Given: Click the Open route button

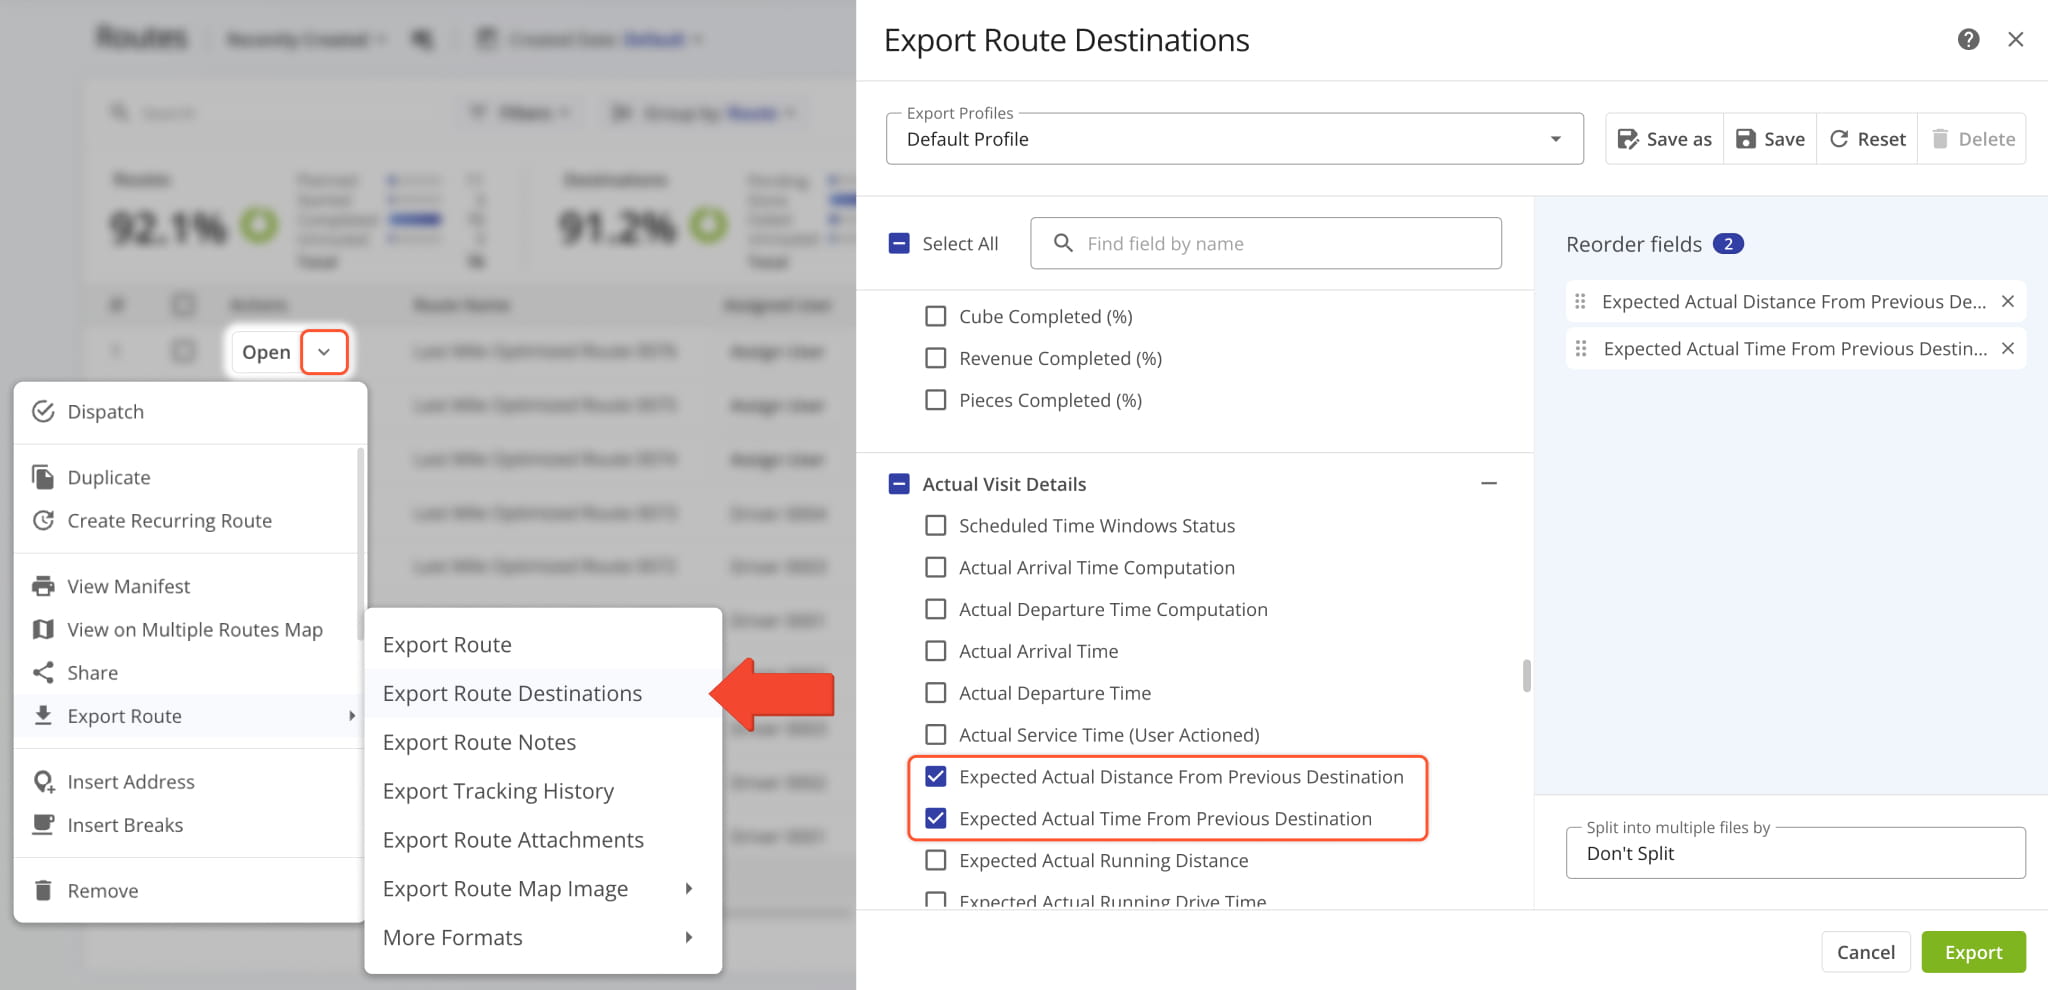Looking at the screenshot, I should 266,352.
